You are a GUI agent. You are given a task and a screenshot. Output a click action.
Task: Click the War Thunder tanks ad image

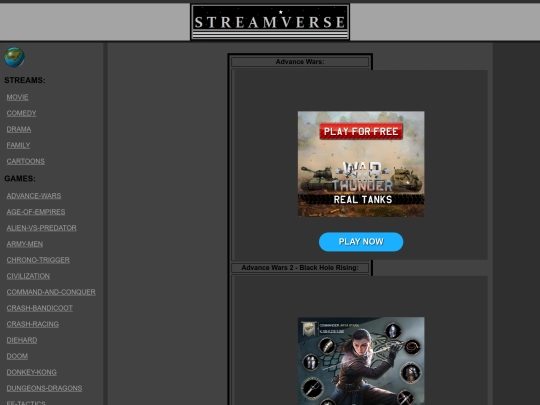(x=361, y=164)
